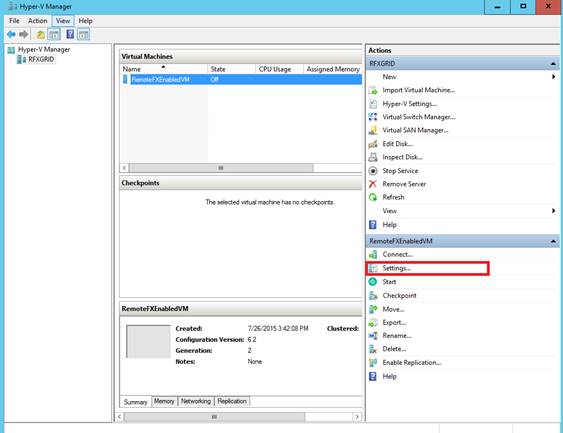Sort virtual machines by State column

[x=232, y=69]
